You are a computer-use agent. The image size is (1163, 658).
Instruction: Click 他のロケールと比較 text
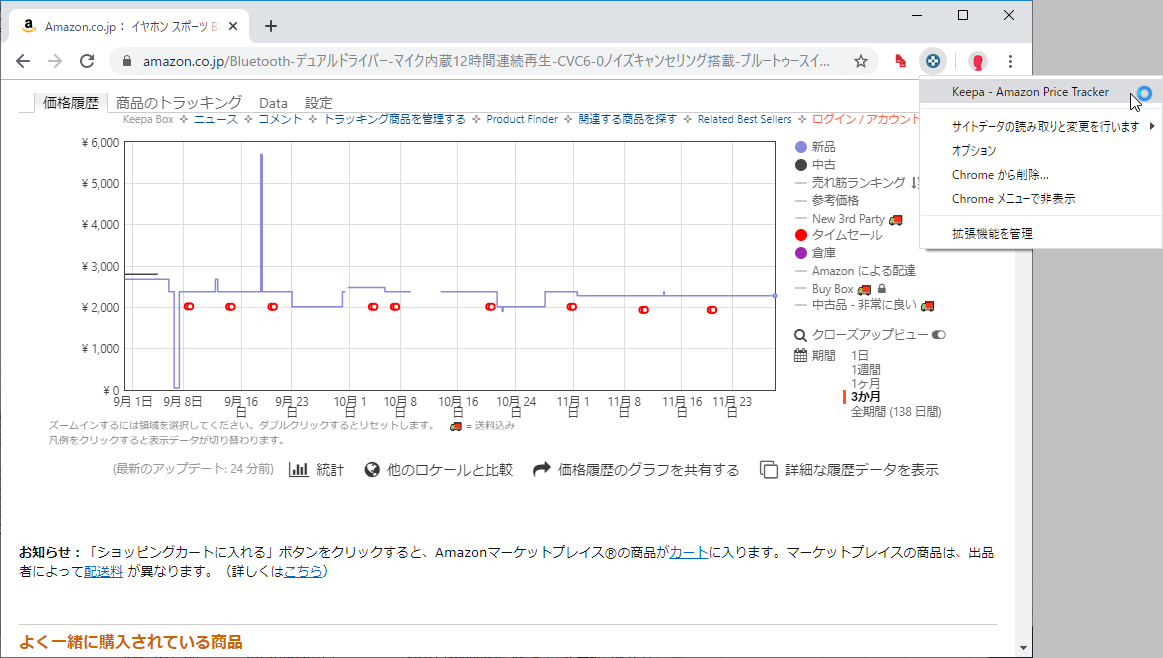click(x=449, y=470)
